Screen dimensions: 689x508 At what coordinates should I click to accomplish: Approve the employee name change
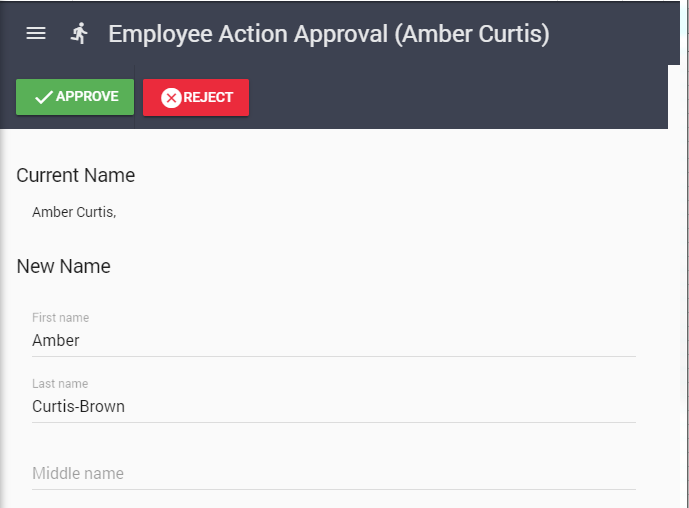[75, 97]
